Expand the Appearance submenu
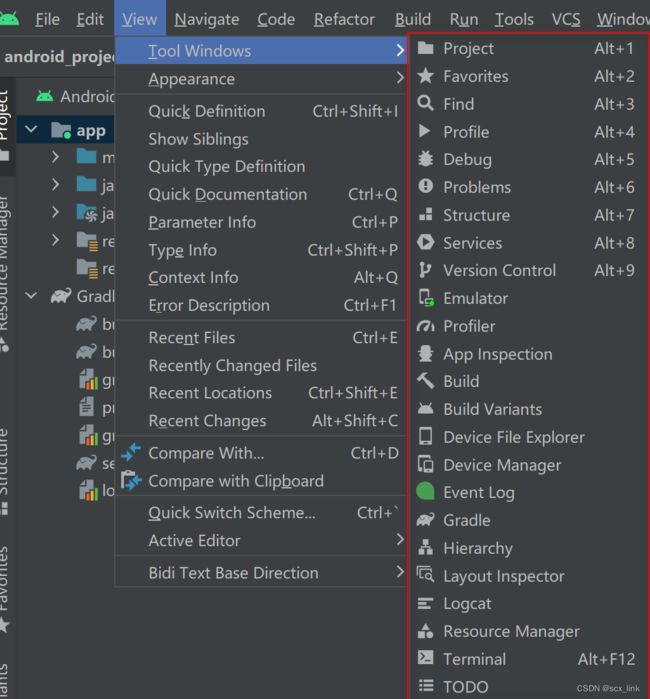 point(261,79)
